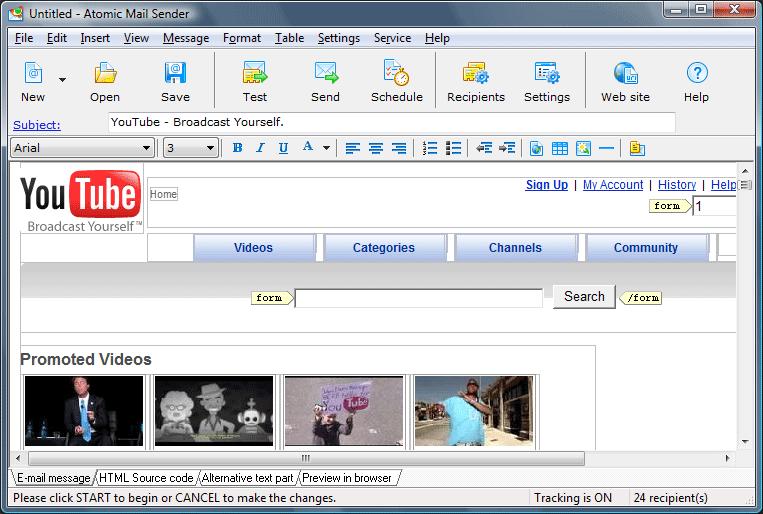Switch to the HTML Source code tab
This screenshot has width=763, height=514.
coord(146,478)
